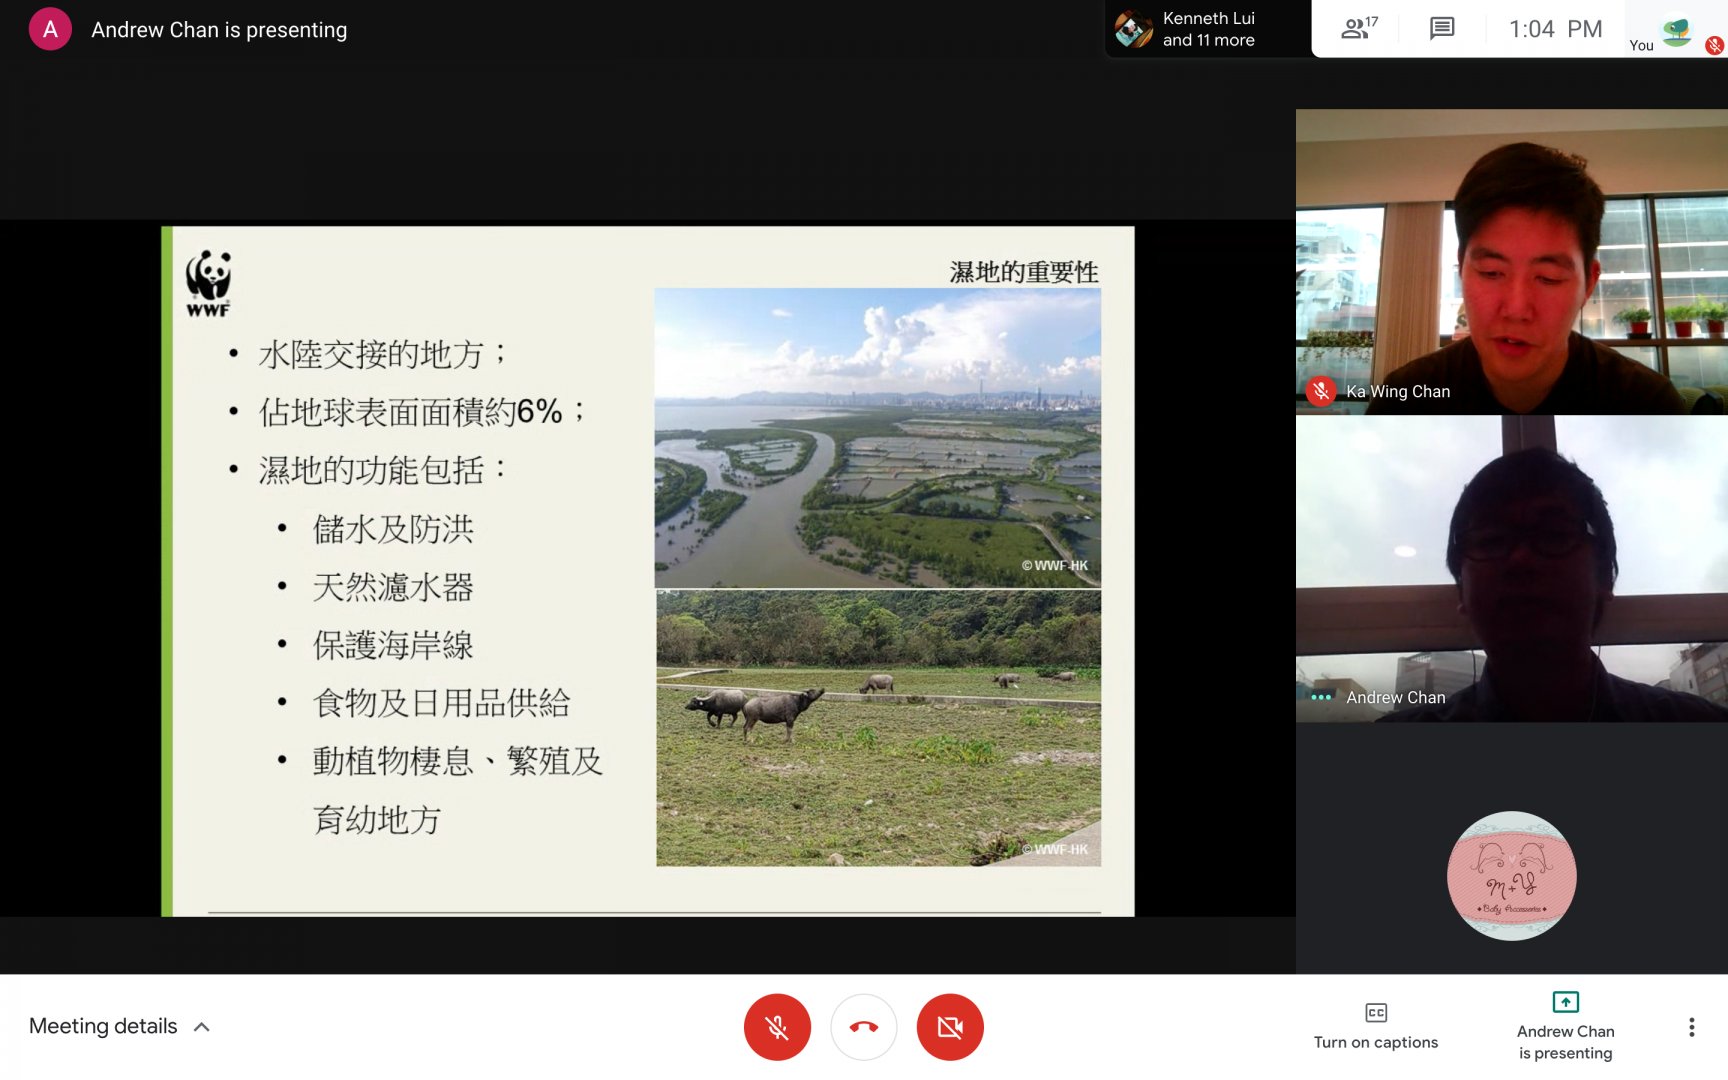
Task: Click the pink avatar participant tile
Action: [1511, 875]
